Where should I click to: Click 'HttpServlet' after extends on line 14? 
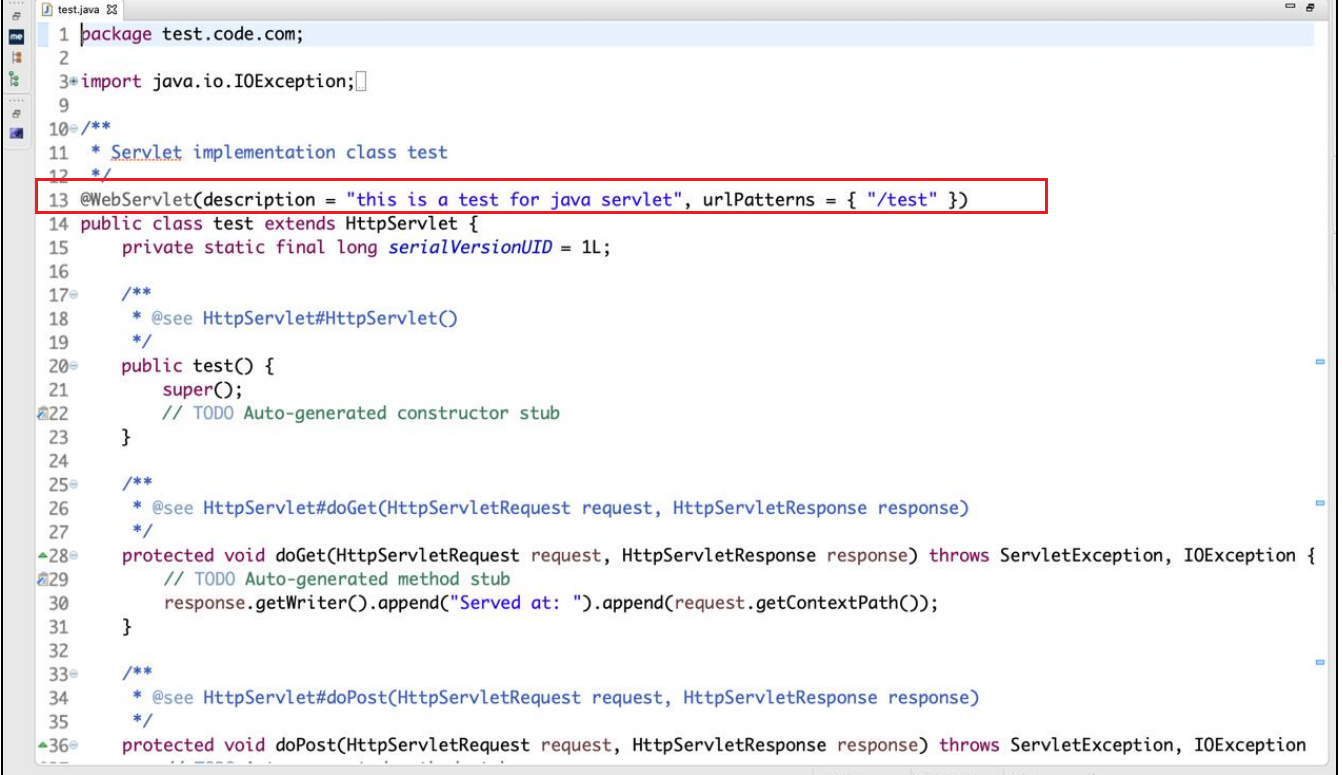(401, 224)
